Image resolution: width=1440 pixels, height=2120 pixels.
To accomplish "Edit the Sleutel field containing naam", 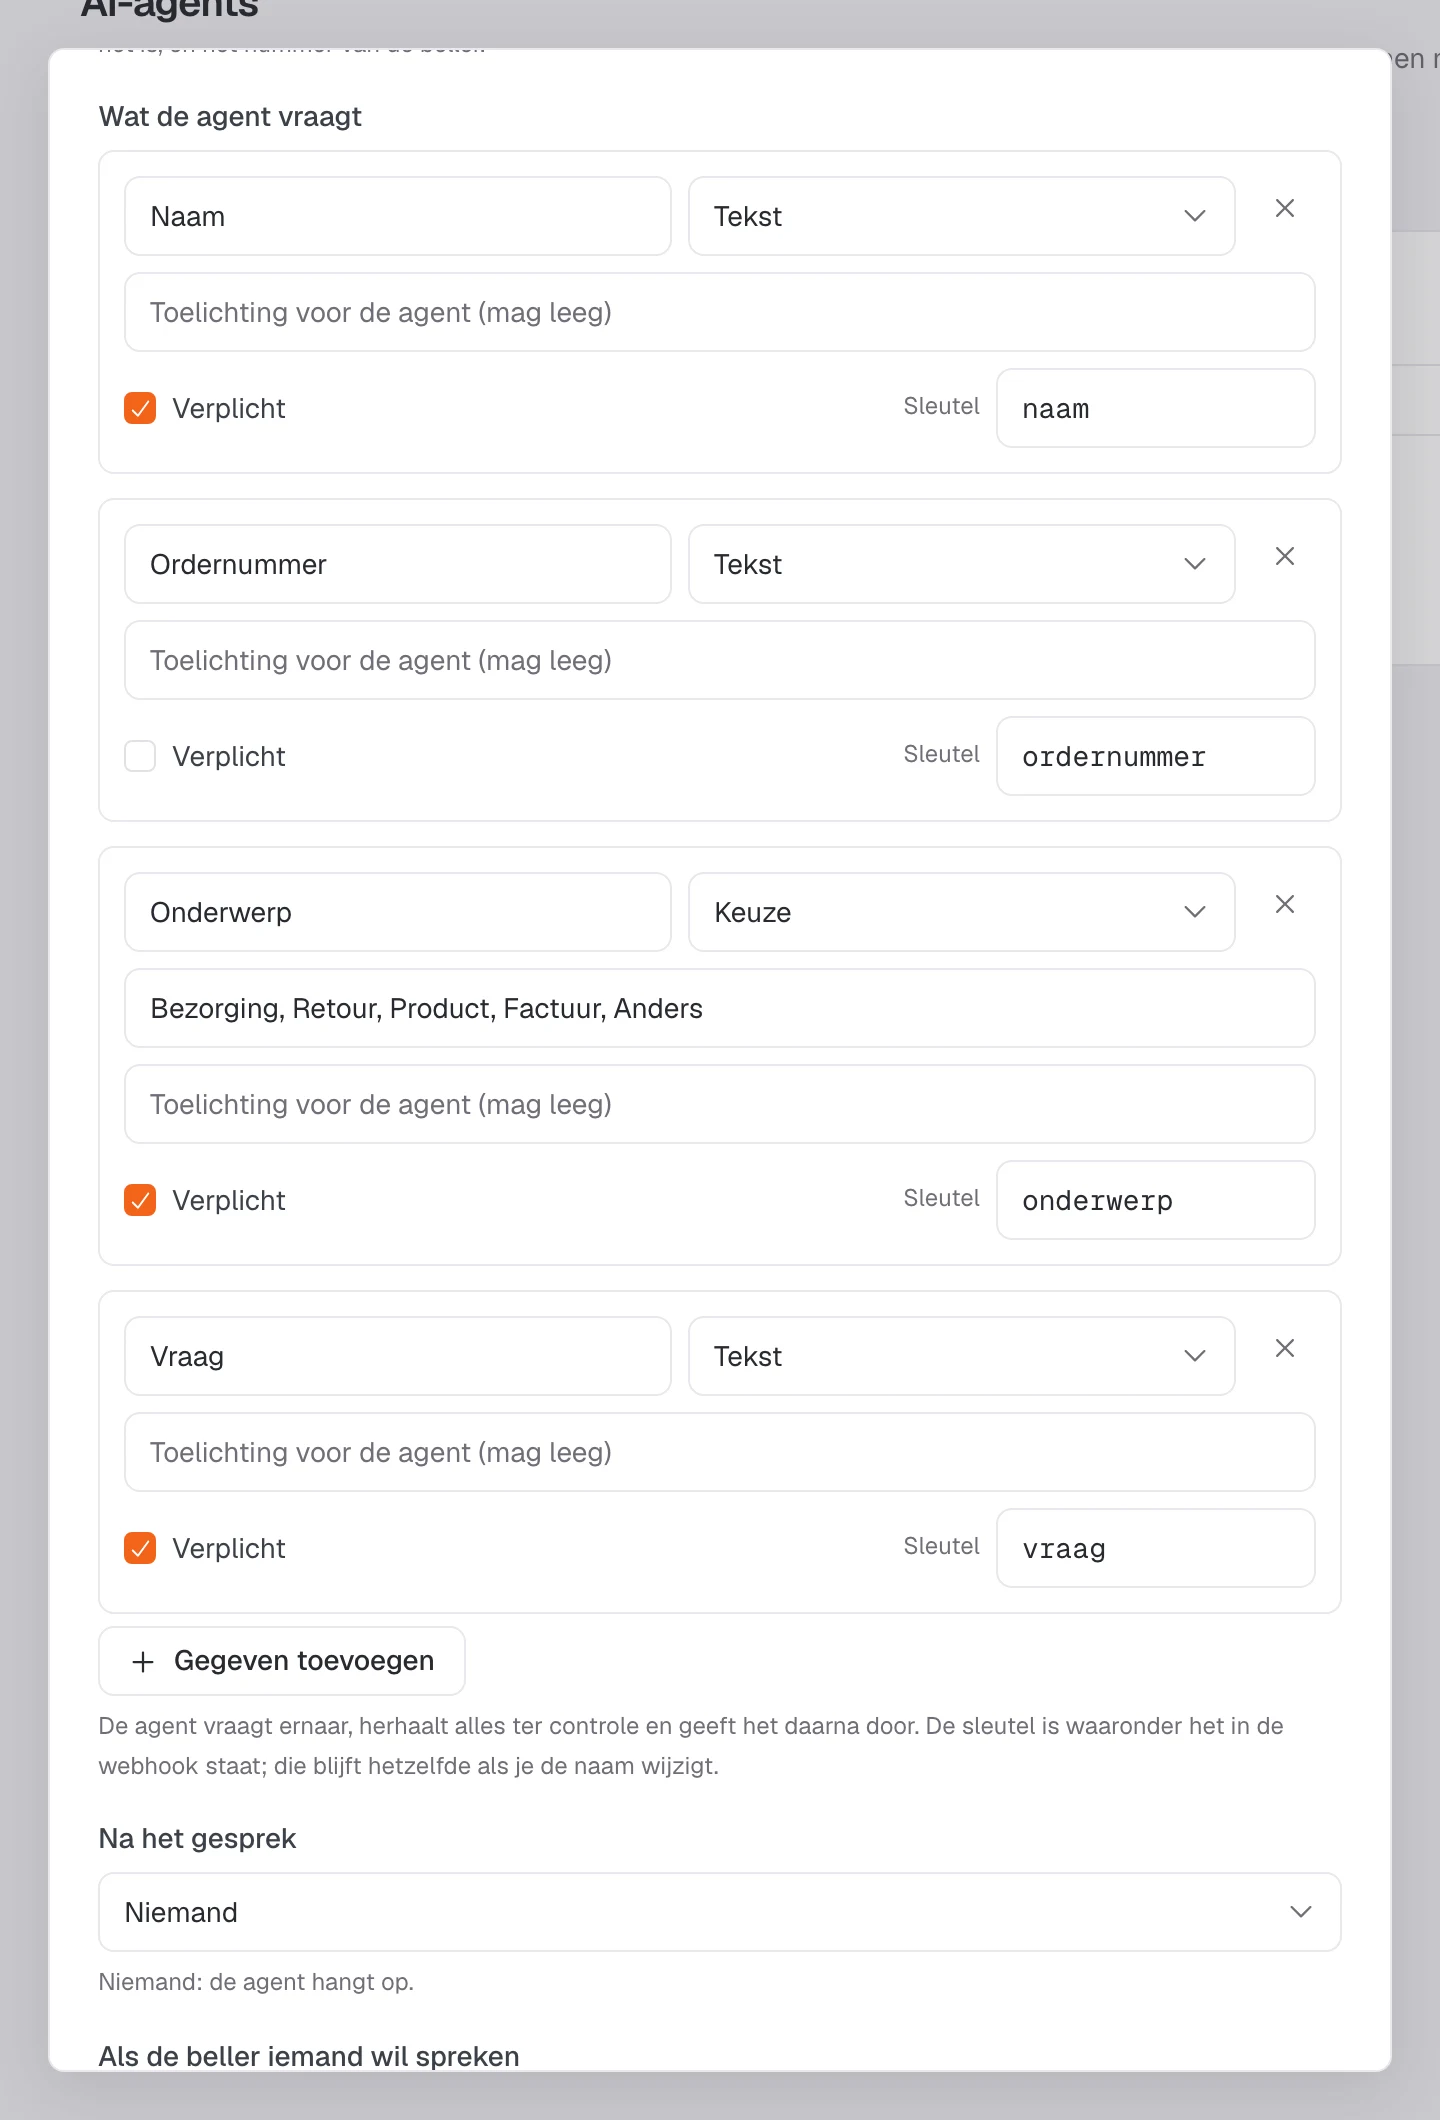I will [x=1156, y=408].
